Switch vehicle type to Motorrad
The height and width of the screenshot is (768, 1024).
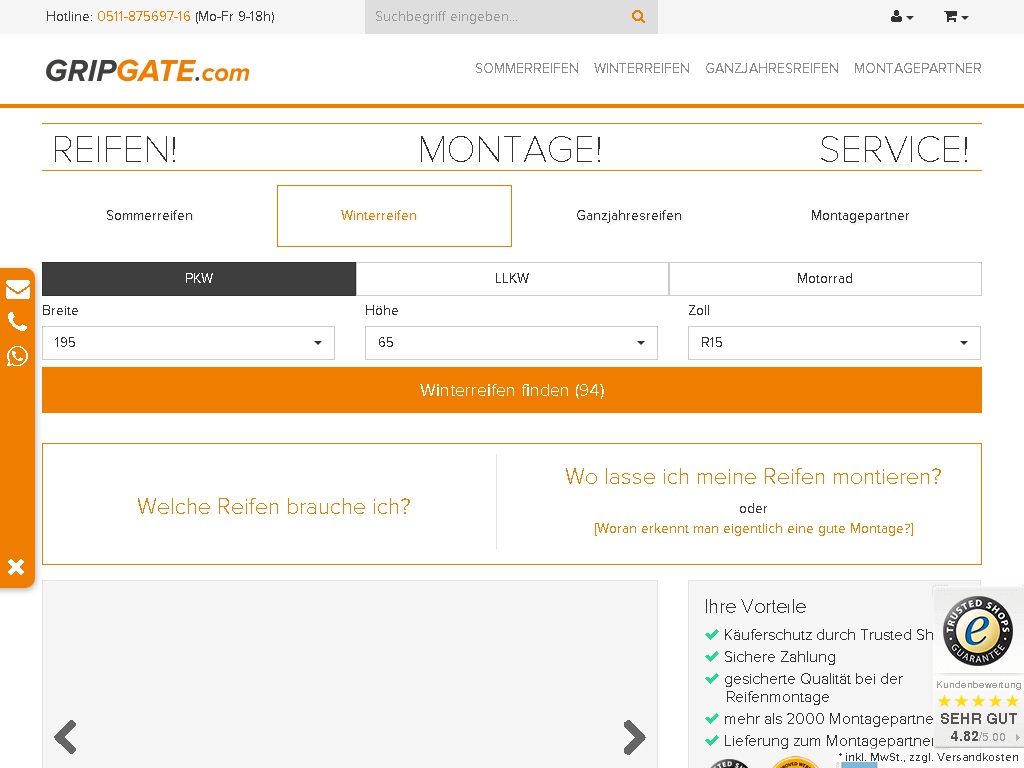click(x=825, y=279)
